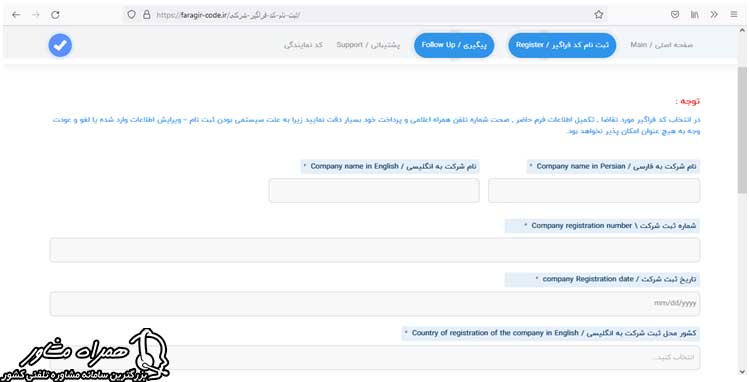Click the Follow Up / پیگیری button
This screenshot has height=382, width=749.
454,45
